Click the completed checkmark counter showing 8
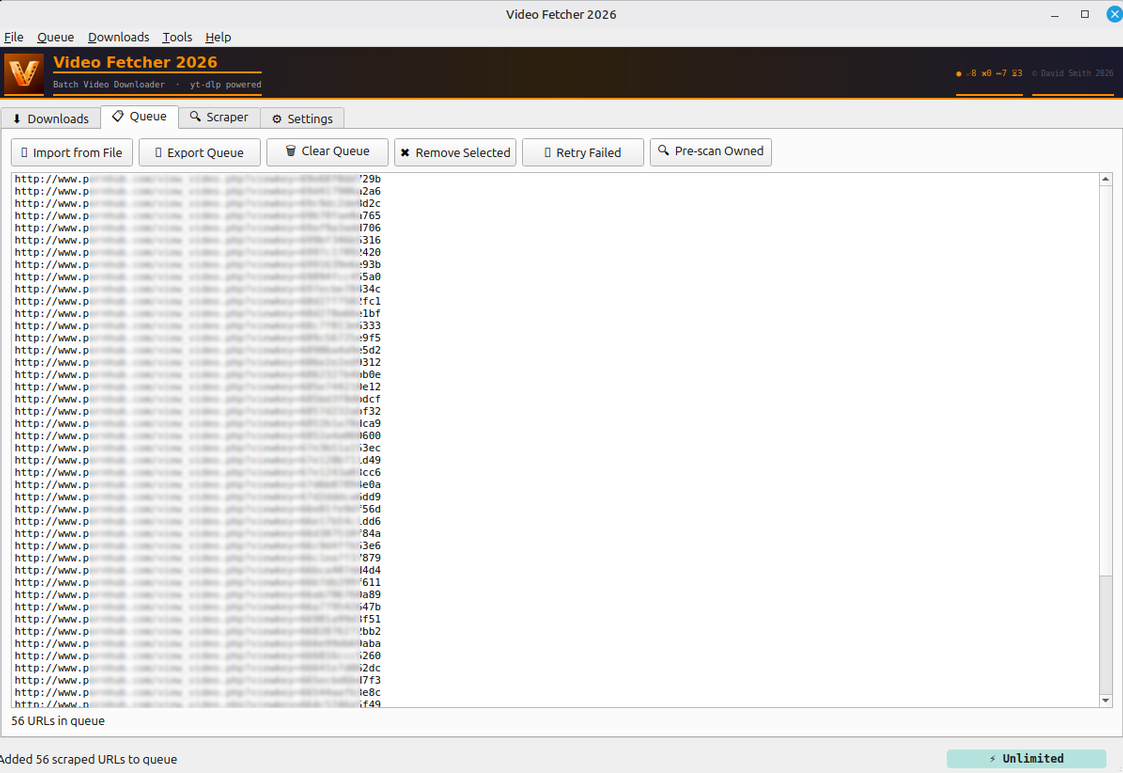 coord(971,73)
